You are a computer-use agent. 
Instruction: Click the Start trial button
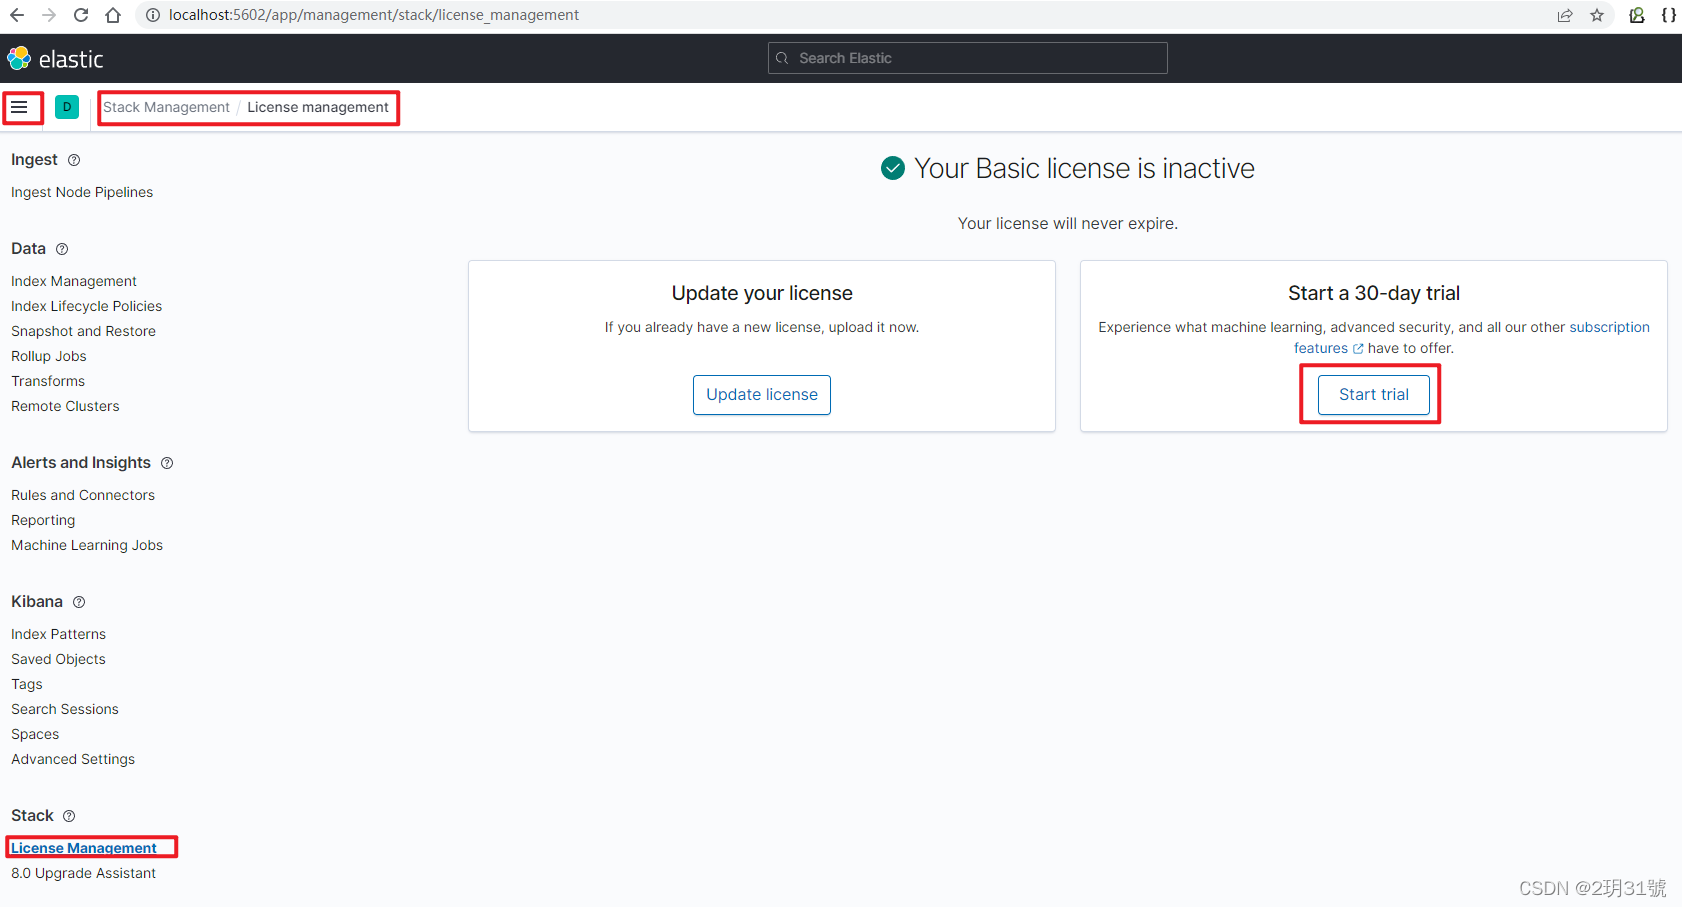(1372, 394)
